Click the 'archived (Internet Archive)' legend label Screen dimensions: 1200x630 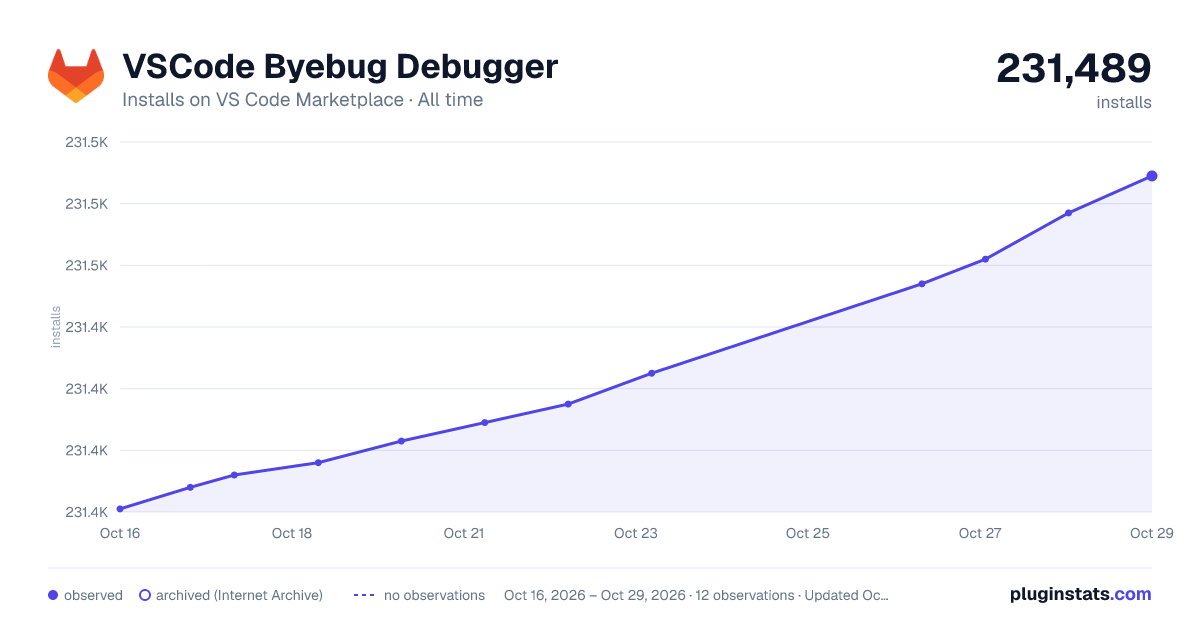coord(239,595)
